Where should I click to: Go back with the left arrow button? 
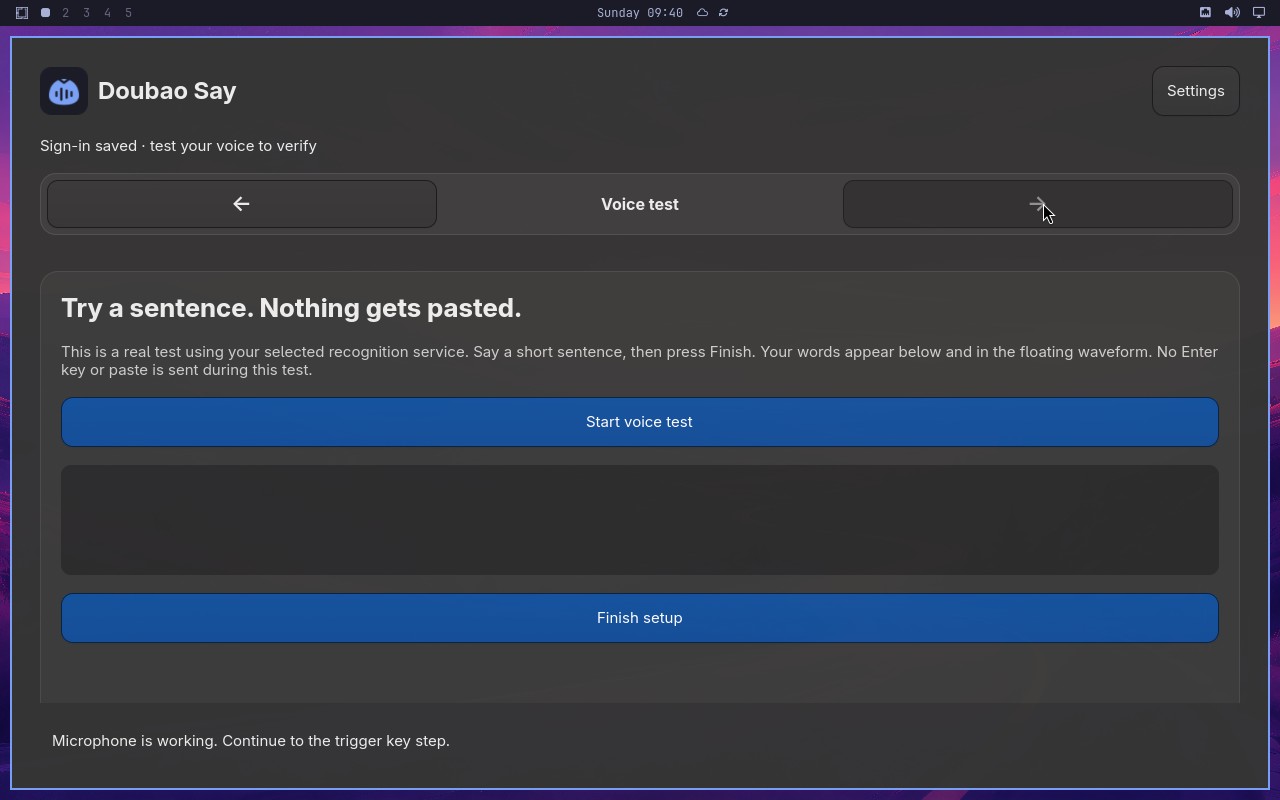[x=242, y=204]
